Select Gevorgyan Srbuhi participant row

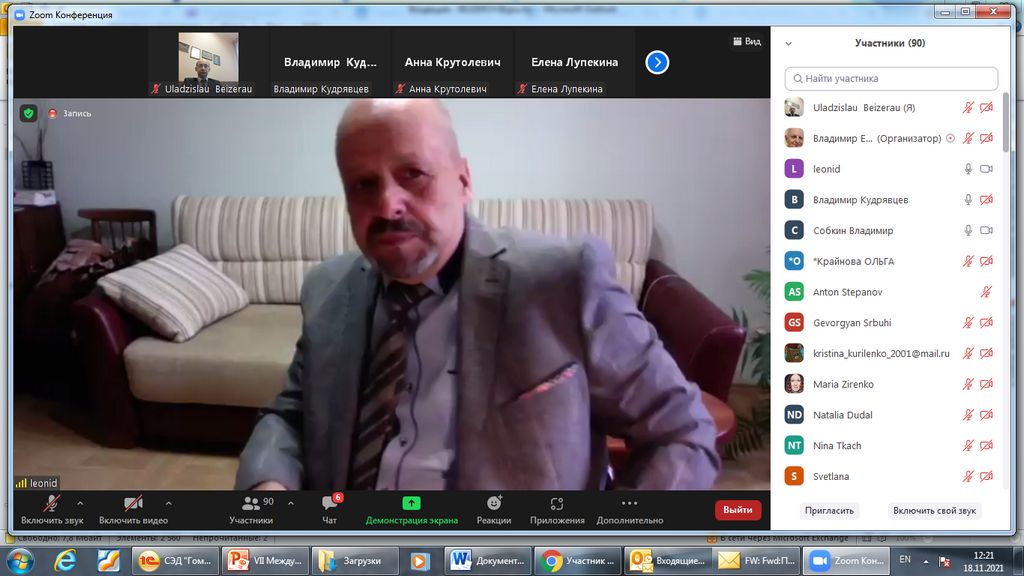pos(891,323)
